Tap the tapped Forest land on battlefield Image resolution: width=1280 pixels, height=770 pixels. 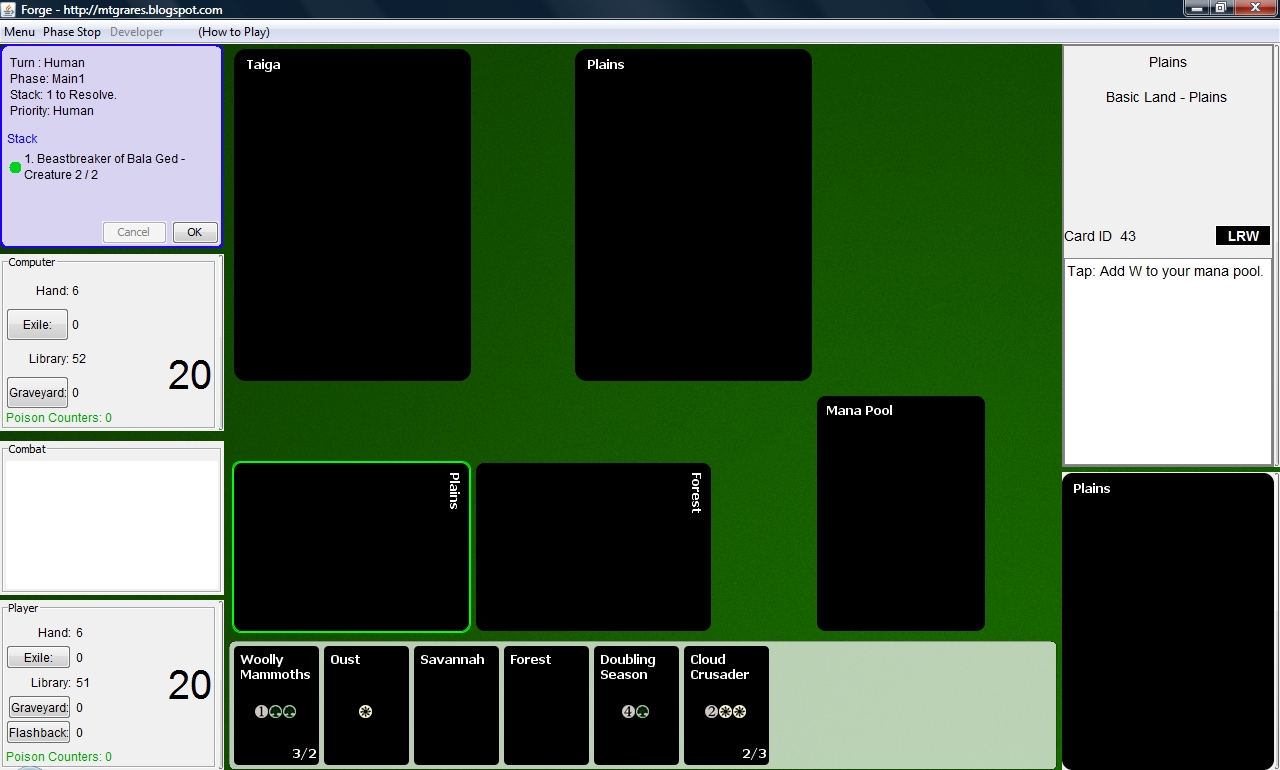pos(593,547)
